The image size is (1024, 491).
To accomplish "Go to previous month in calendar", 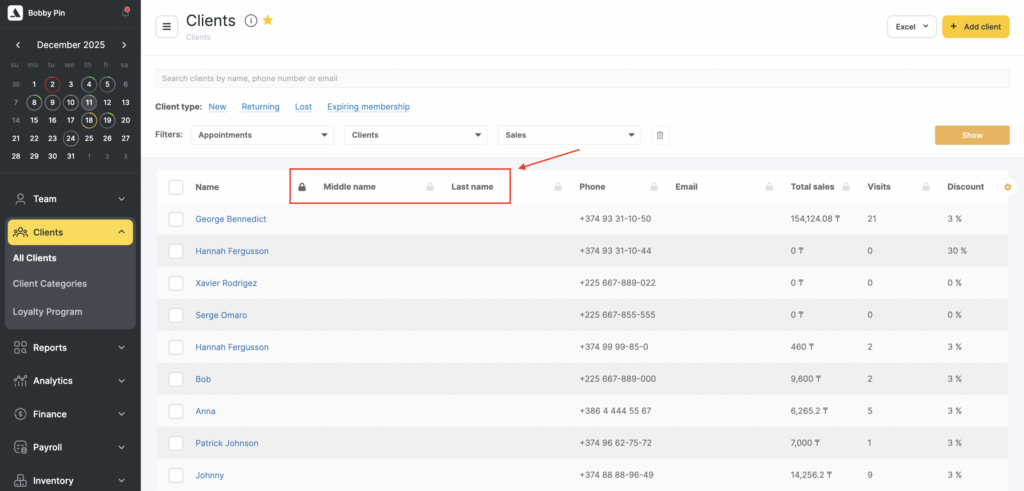I will (18, 45).
